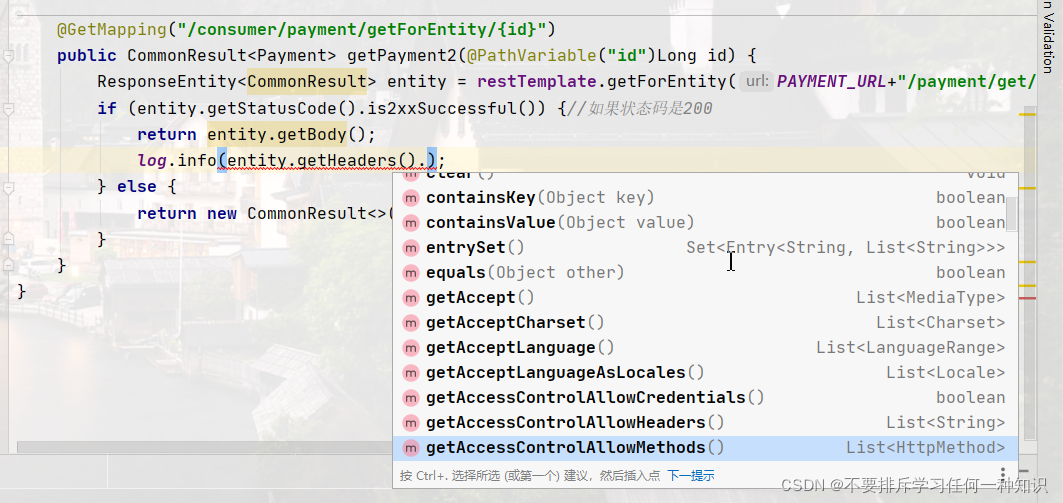The width and height of the screenshot is (1063, 503).
Task: Click method icon beside getAcceptCharset
Action: point(411,323)
